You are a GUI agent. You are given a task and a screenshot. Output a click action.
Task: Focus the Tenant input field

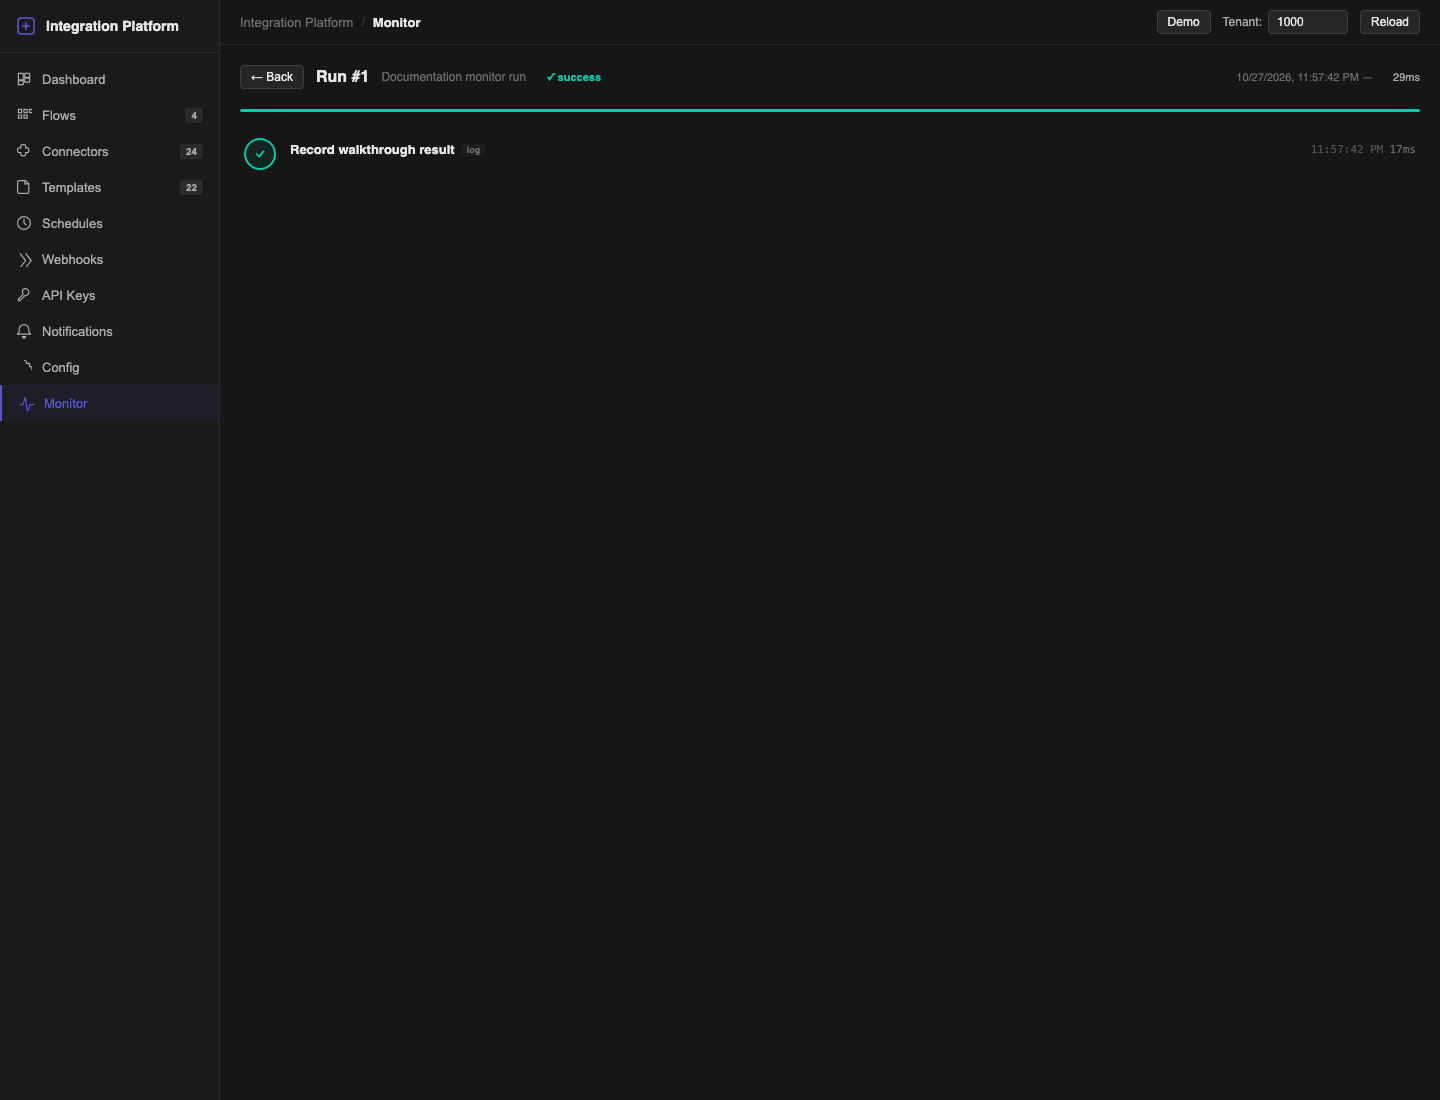pyautogui.click(x=1307, y=22)
